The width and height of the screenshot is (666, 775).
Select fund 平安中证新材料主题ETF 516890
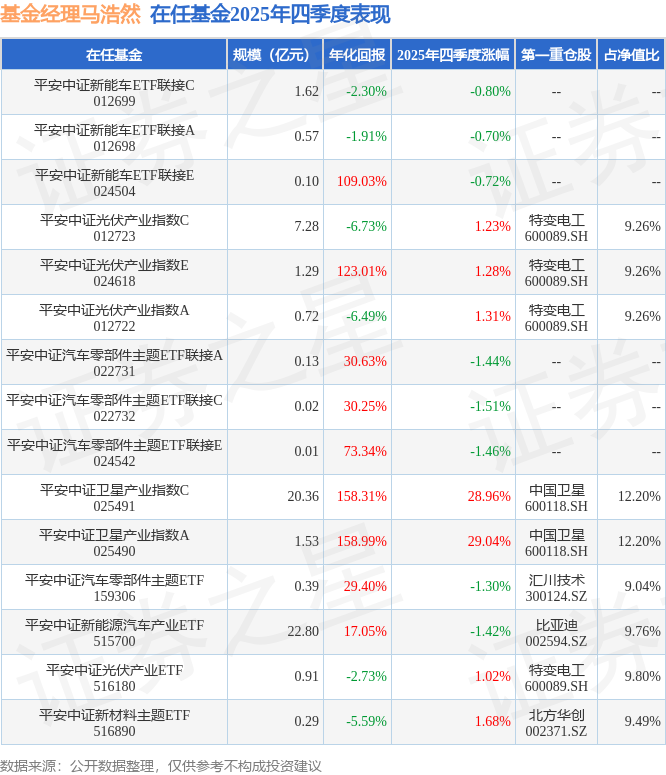114,722
